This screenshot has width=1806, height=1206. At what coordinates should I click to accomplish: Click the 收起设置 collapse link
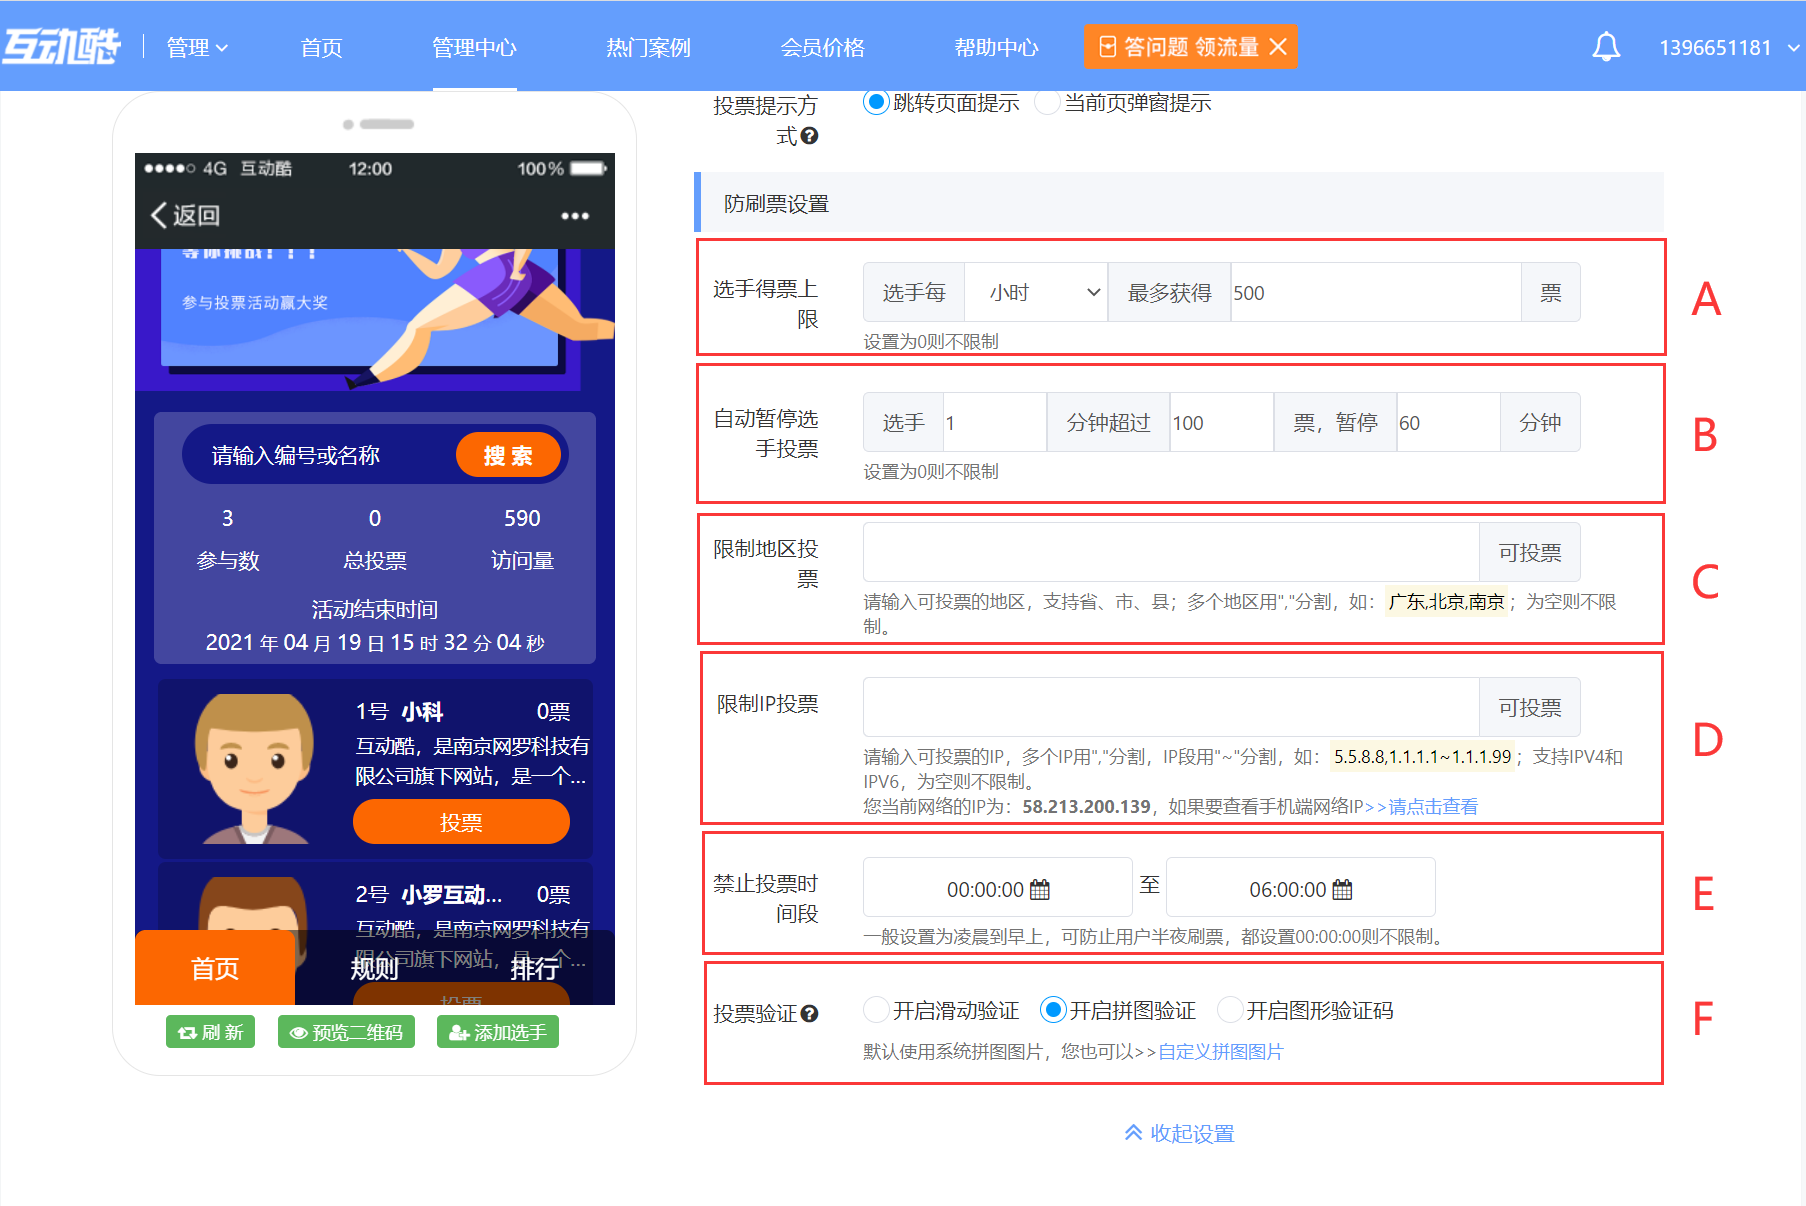click(1180, 1133)
